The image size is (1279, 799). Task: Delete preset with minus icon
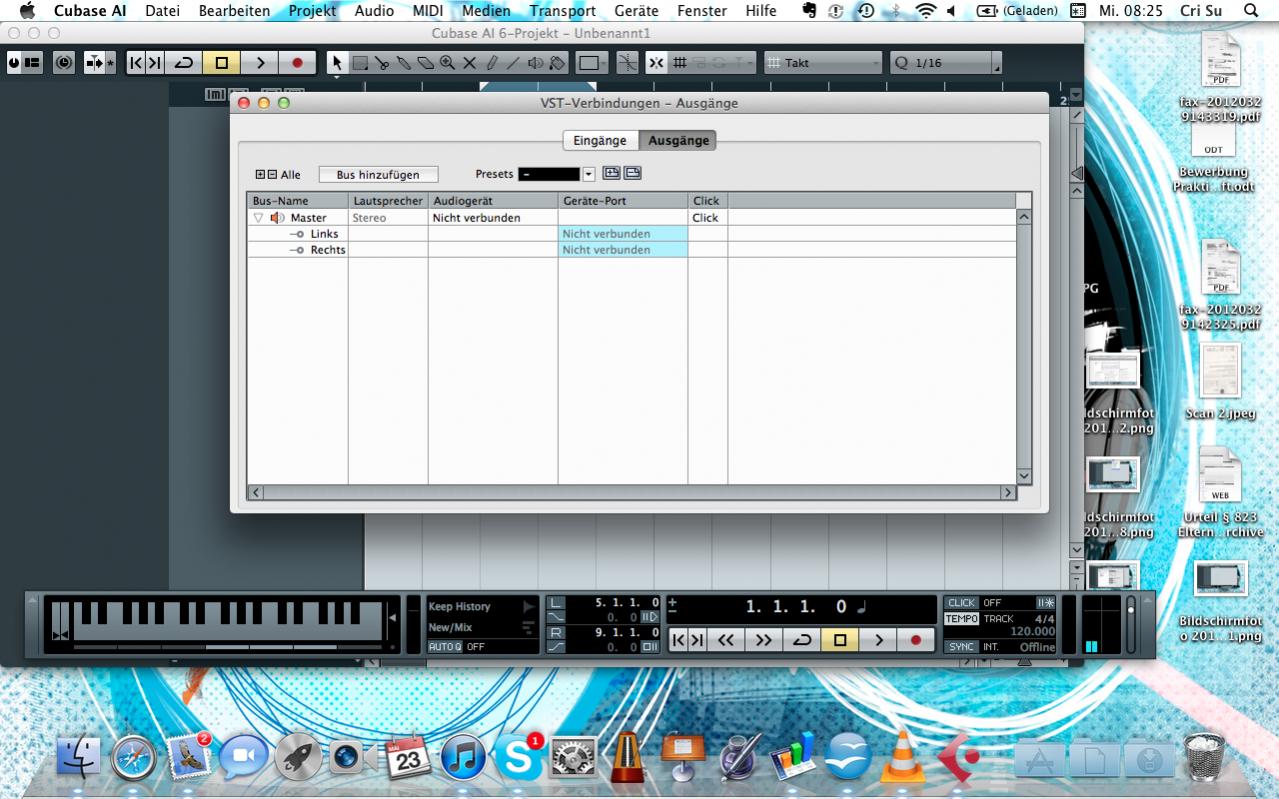click(x=632, y=173)
